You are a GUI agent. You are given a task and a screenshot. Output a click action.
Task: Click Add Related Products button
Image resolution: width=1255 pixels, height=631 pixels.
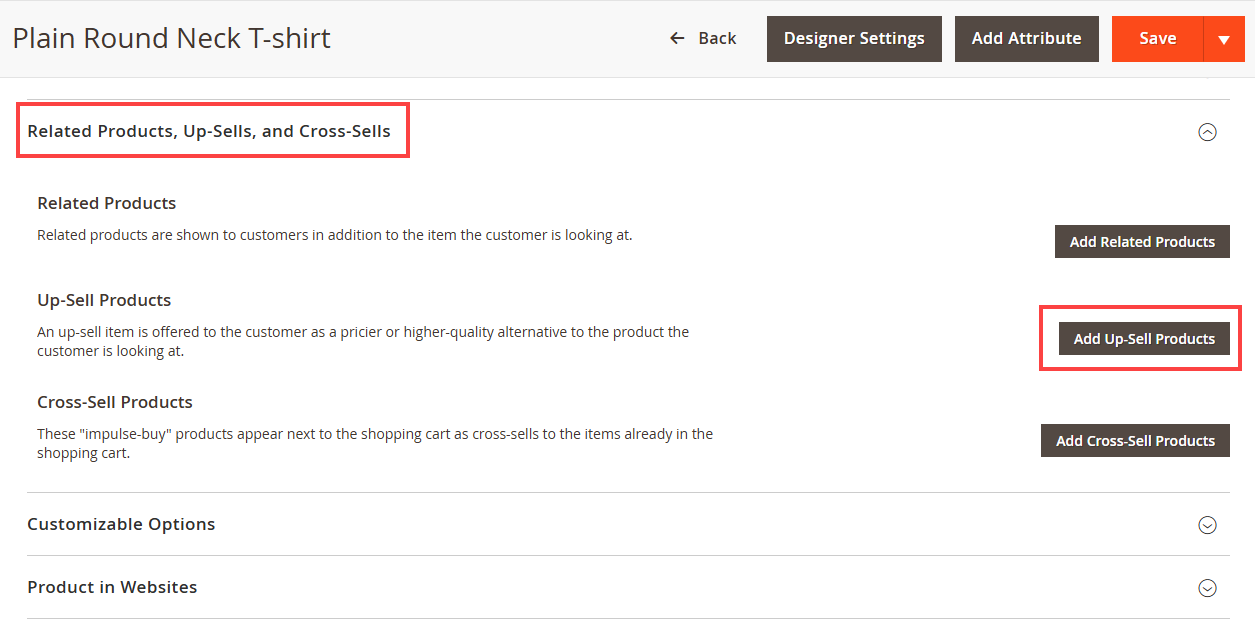click(x=1141, y=242)
